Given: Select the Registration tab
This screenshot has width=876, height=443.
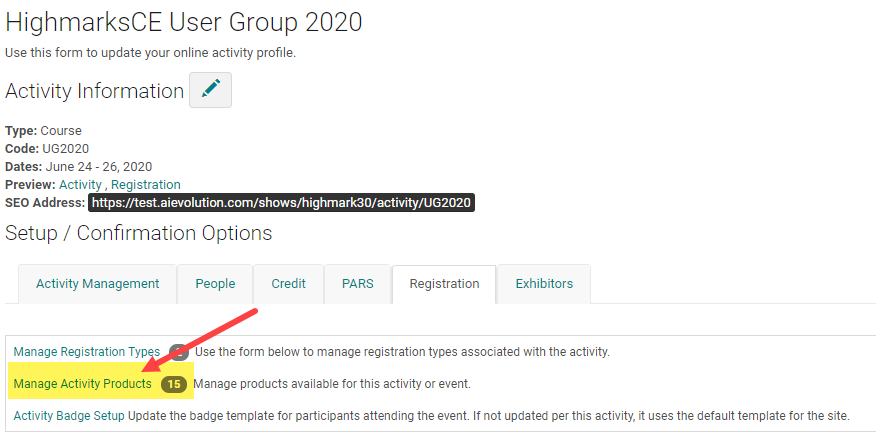Looking at the screenshot, I should (444, 284).
